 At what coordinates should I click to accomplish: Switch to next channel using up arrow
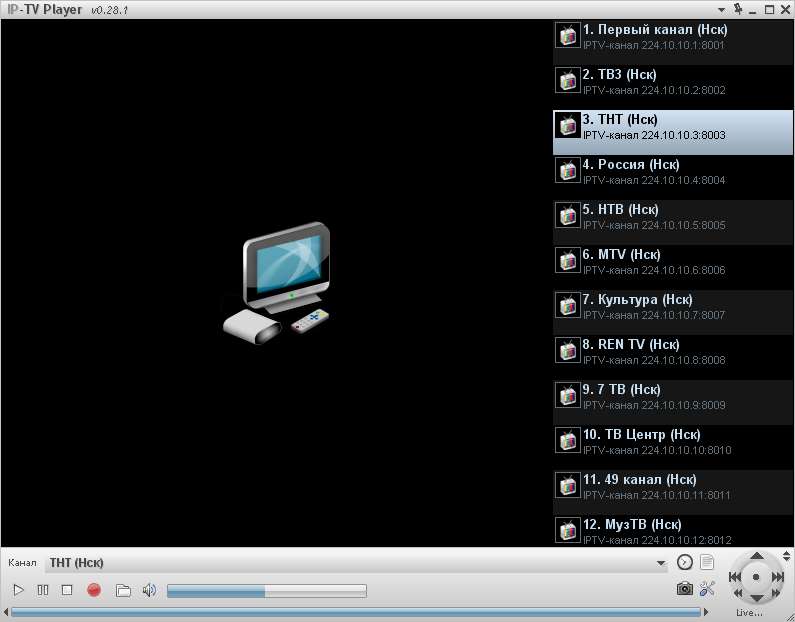756,556
